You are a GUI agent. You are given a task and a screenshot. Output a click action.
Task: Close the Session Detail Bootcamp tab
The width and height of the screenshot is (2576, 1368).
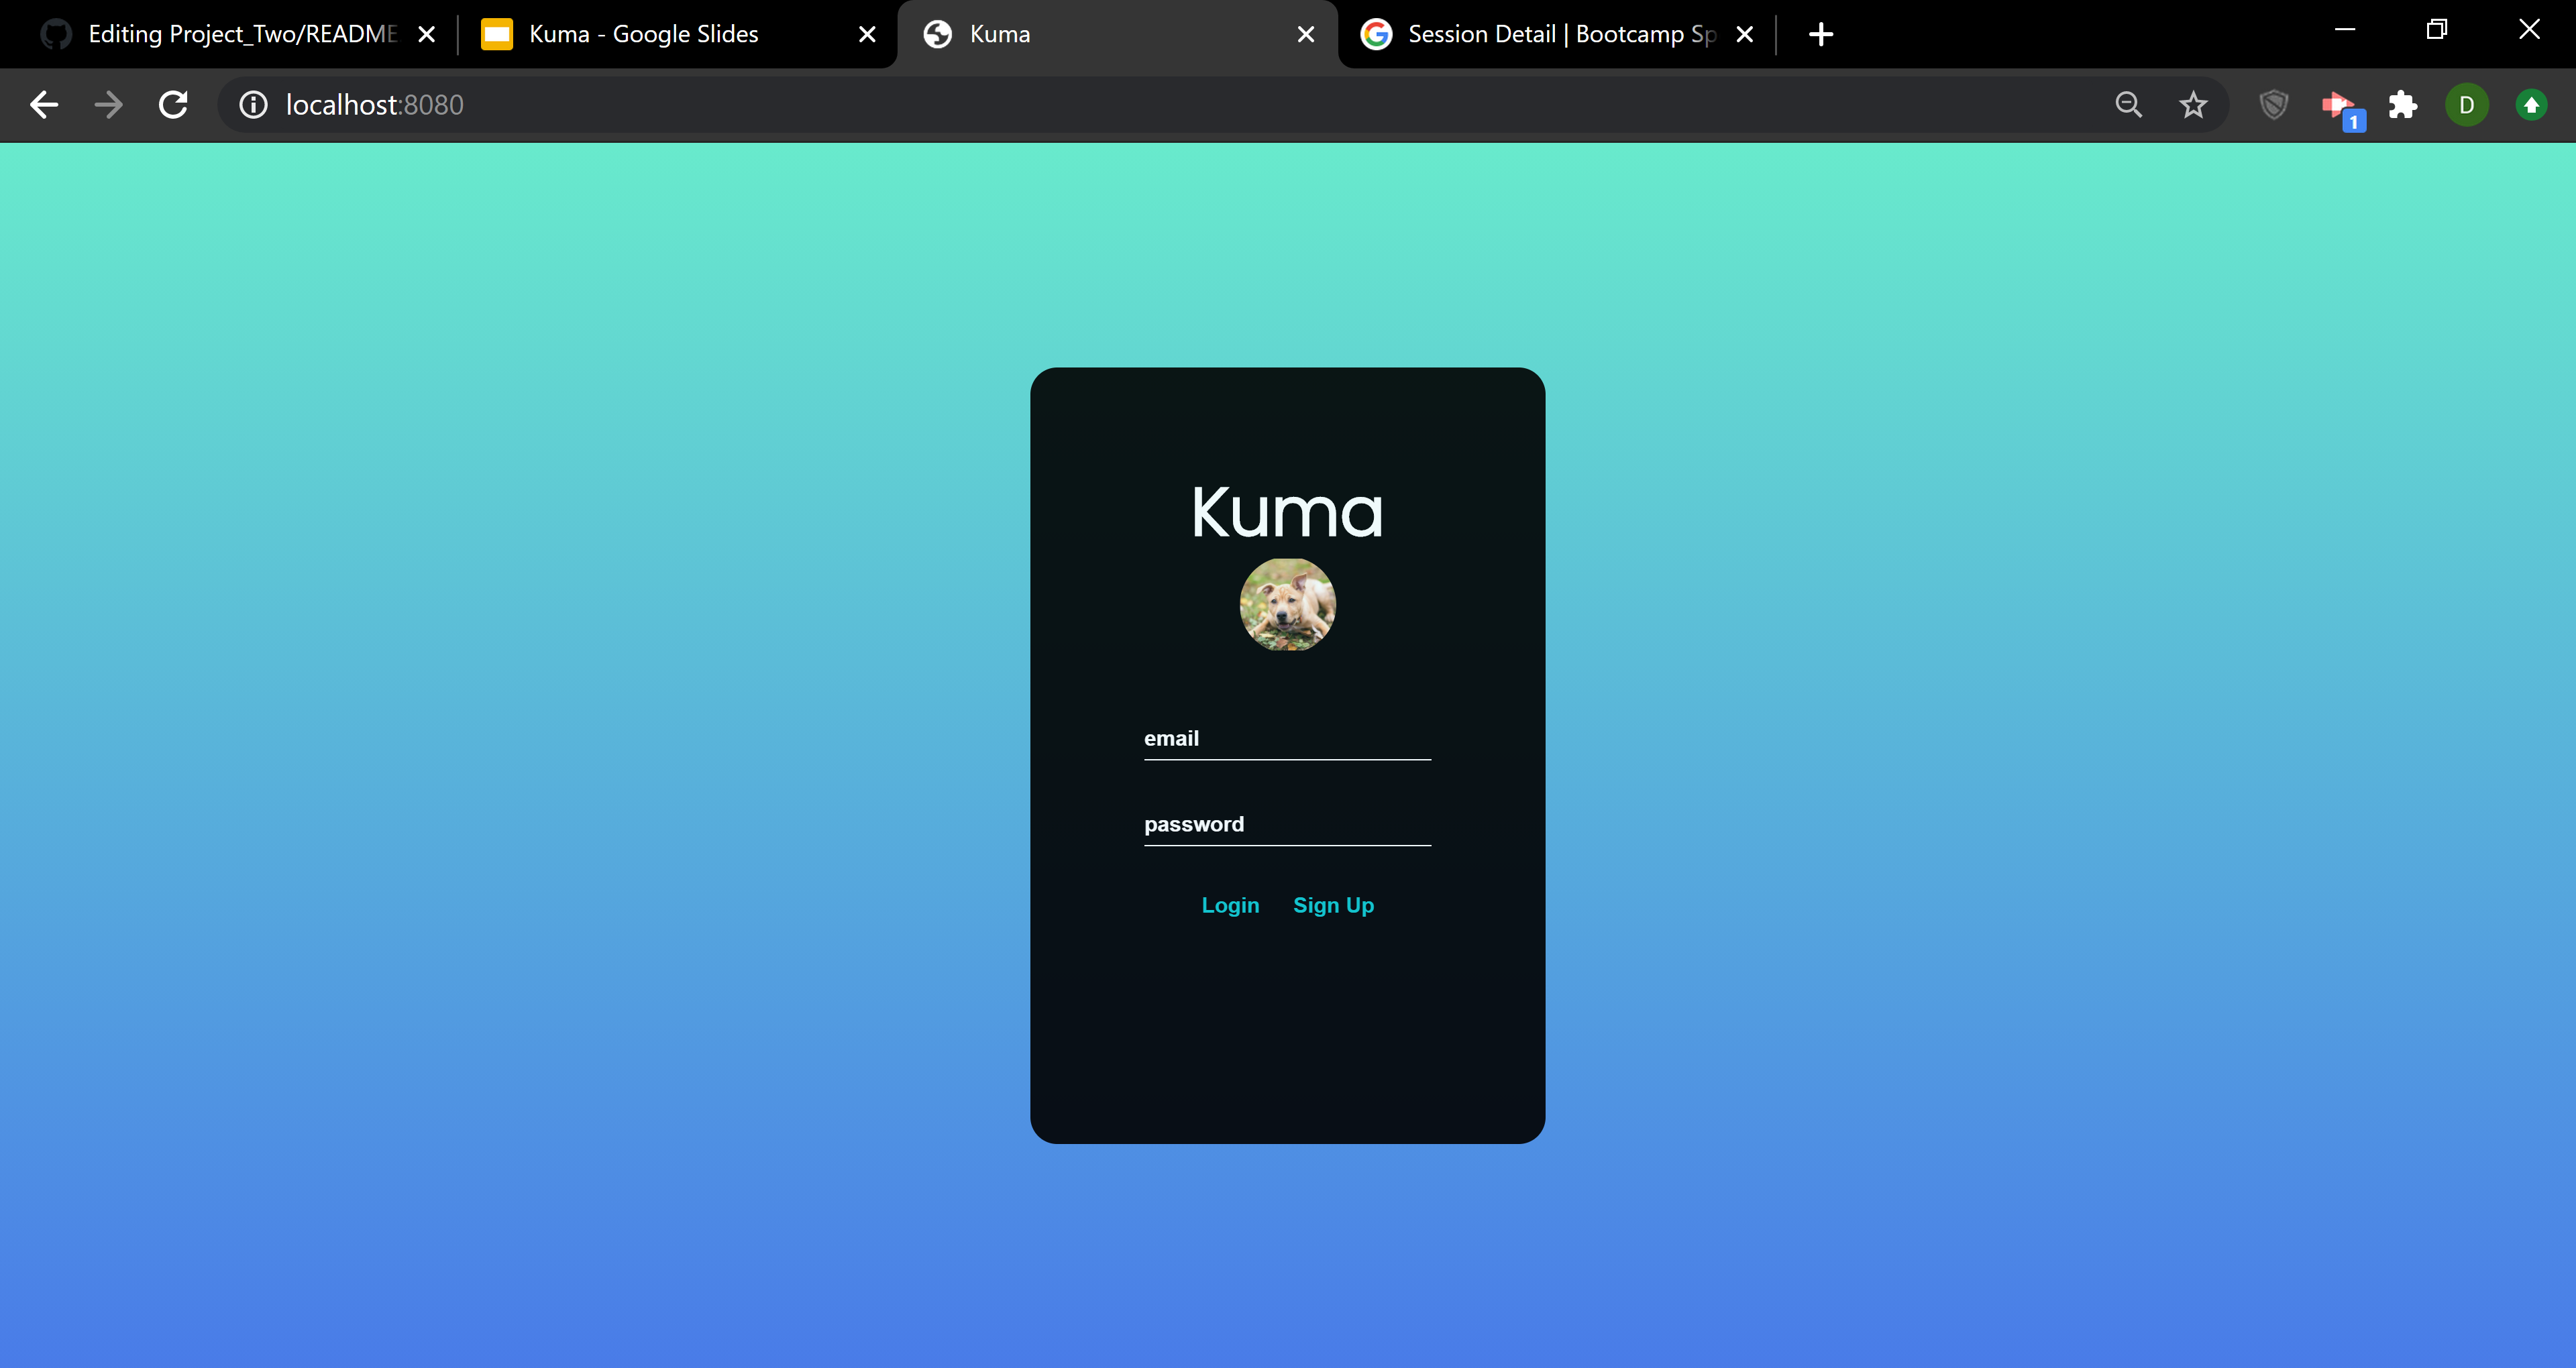tap(1745, 34)
